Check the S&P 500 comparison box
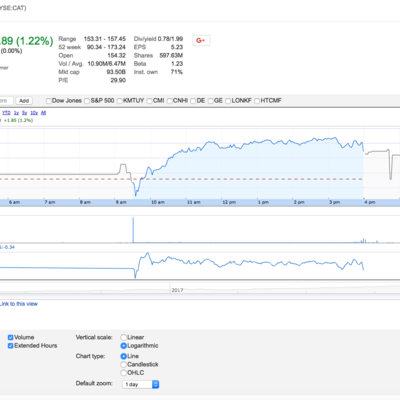Image resolution: width=400 pixels, height=400 pixels. tap(87, 101)
